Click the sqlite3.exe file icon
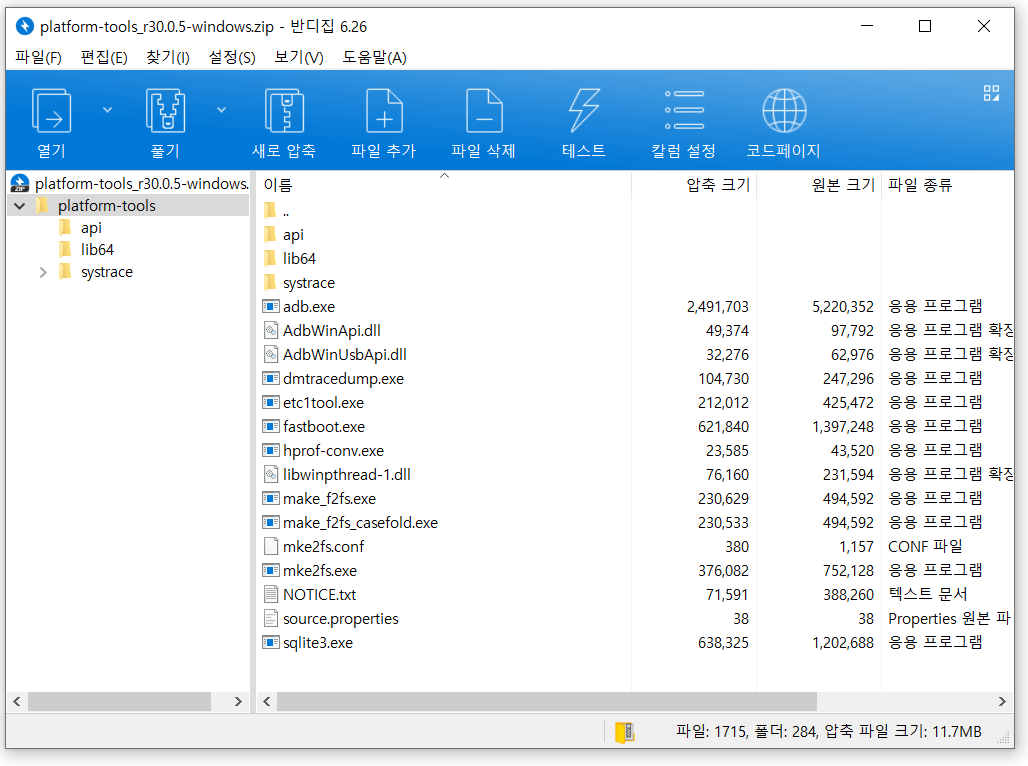The height and width of the screenshot is (766, 1028). pyautogui.click(x=271, y=643)
